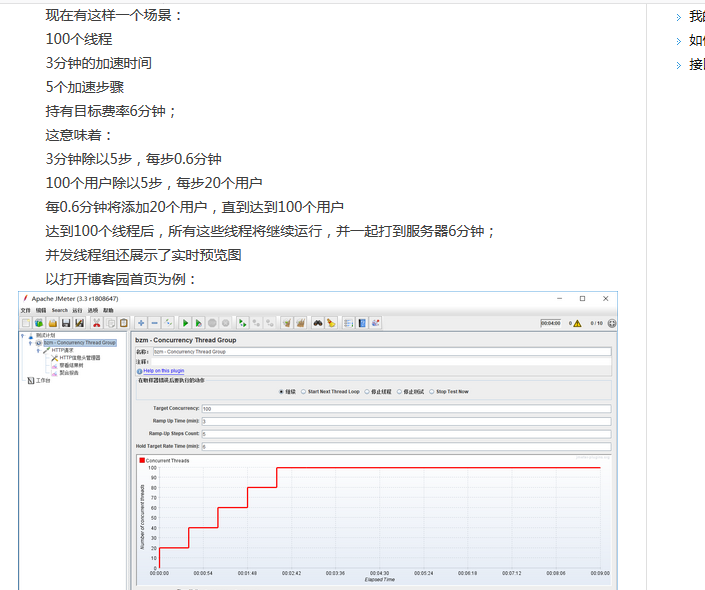
Task: Click the Open file toolbar icon
Action: click(x=53, y=323)
